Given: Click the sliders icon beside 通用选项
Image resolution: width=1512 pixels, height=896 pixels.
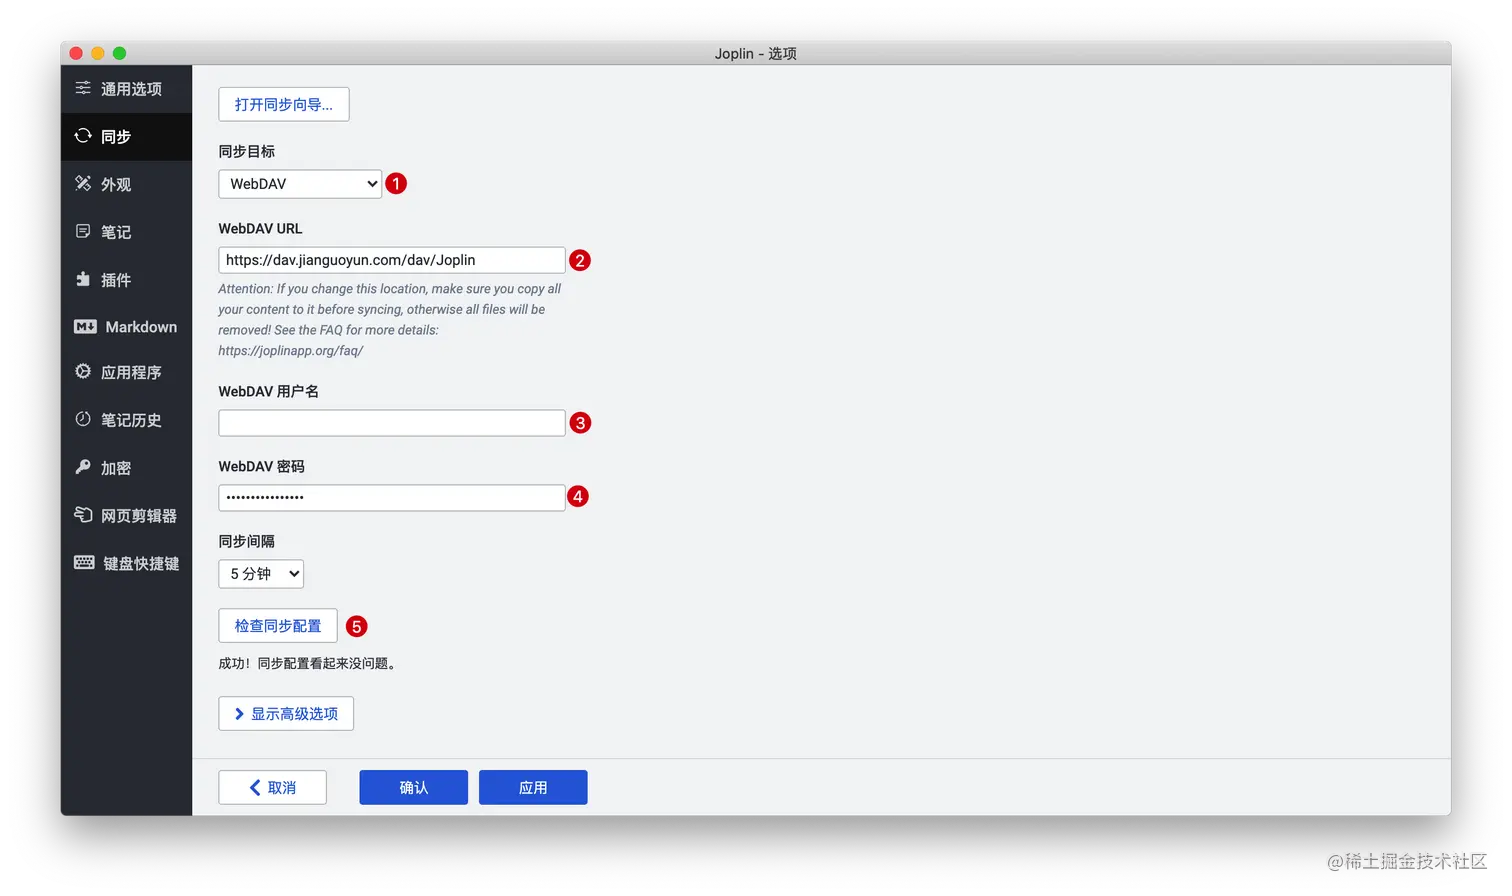Looking at the screenshot, I should pyautogui.click(x=83, y=88).
